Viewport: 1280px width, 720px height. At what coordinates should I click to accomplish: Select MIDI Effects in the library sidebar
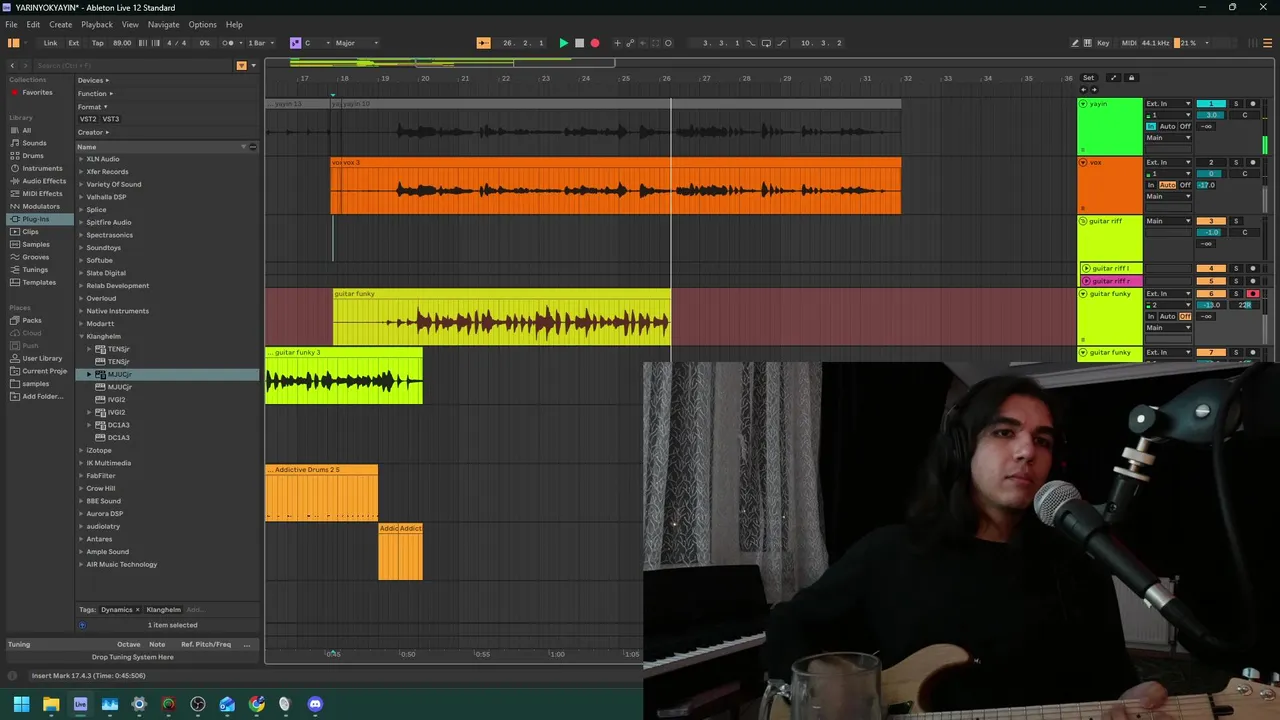pyautogui.click(x=42, y=193)
